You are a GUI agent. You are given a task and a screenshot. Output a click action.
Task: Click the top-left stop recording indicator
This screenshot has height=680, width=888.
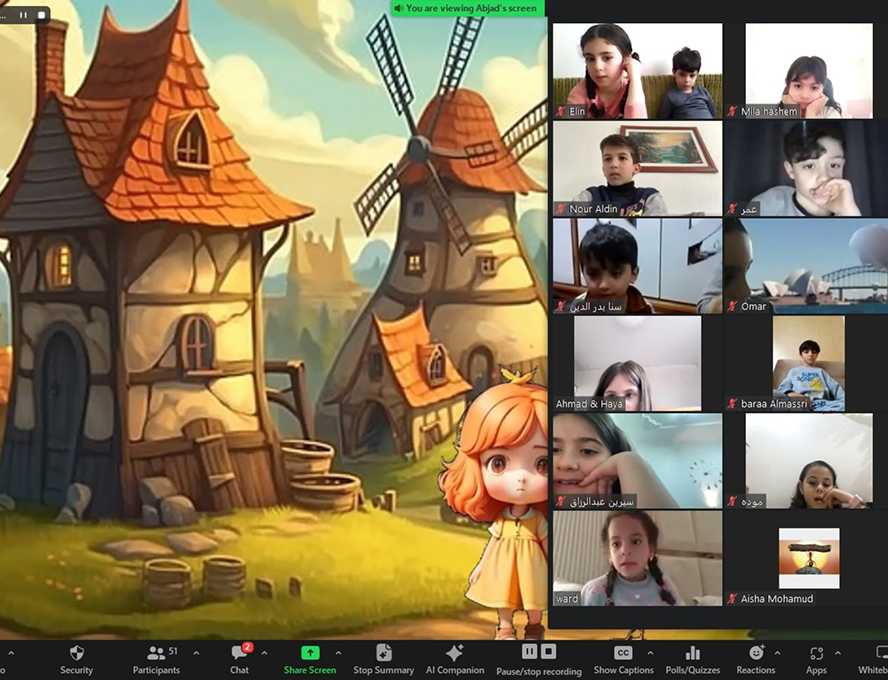[41, 15]
